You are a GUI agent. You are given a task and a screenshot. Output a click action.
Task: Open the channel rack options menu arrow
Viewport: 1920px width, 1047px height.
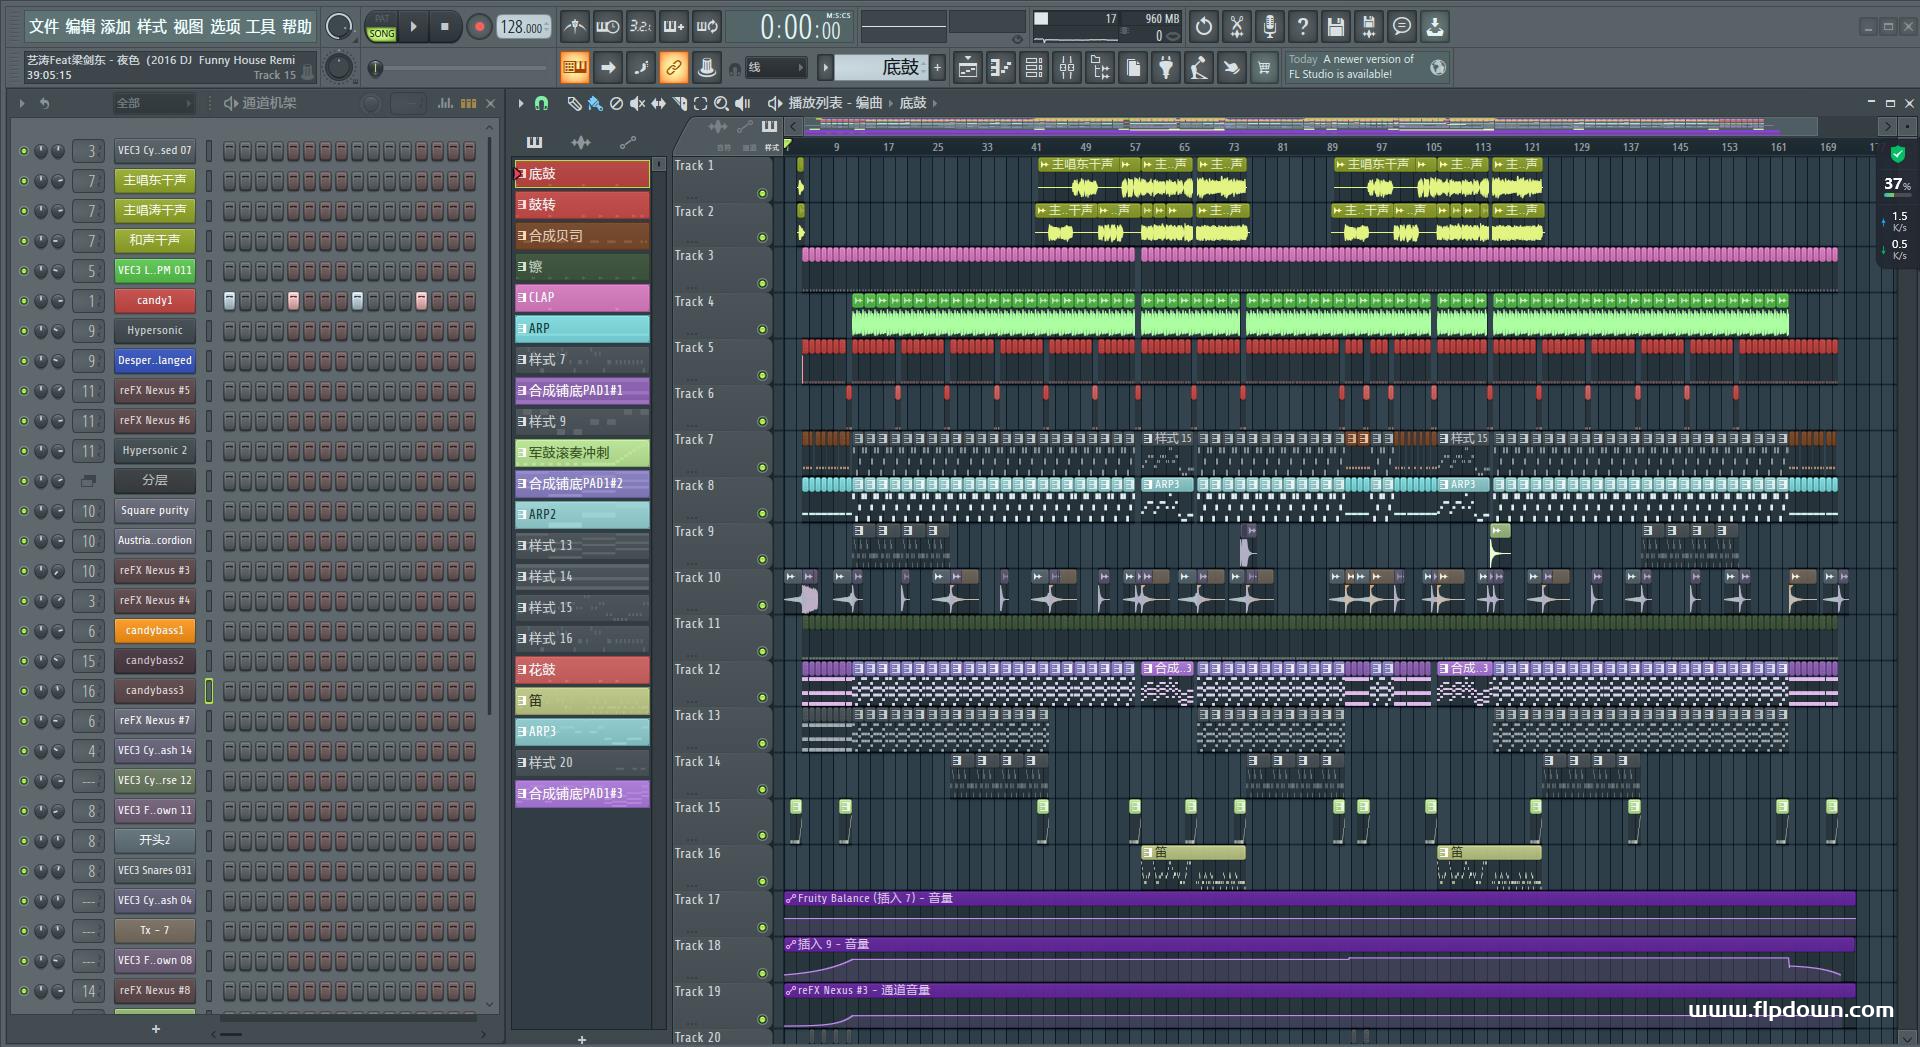coord(22,103)
